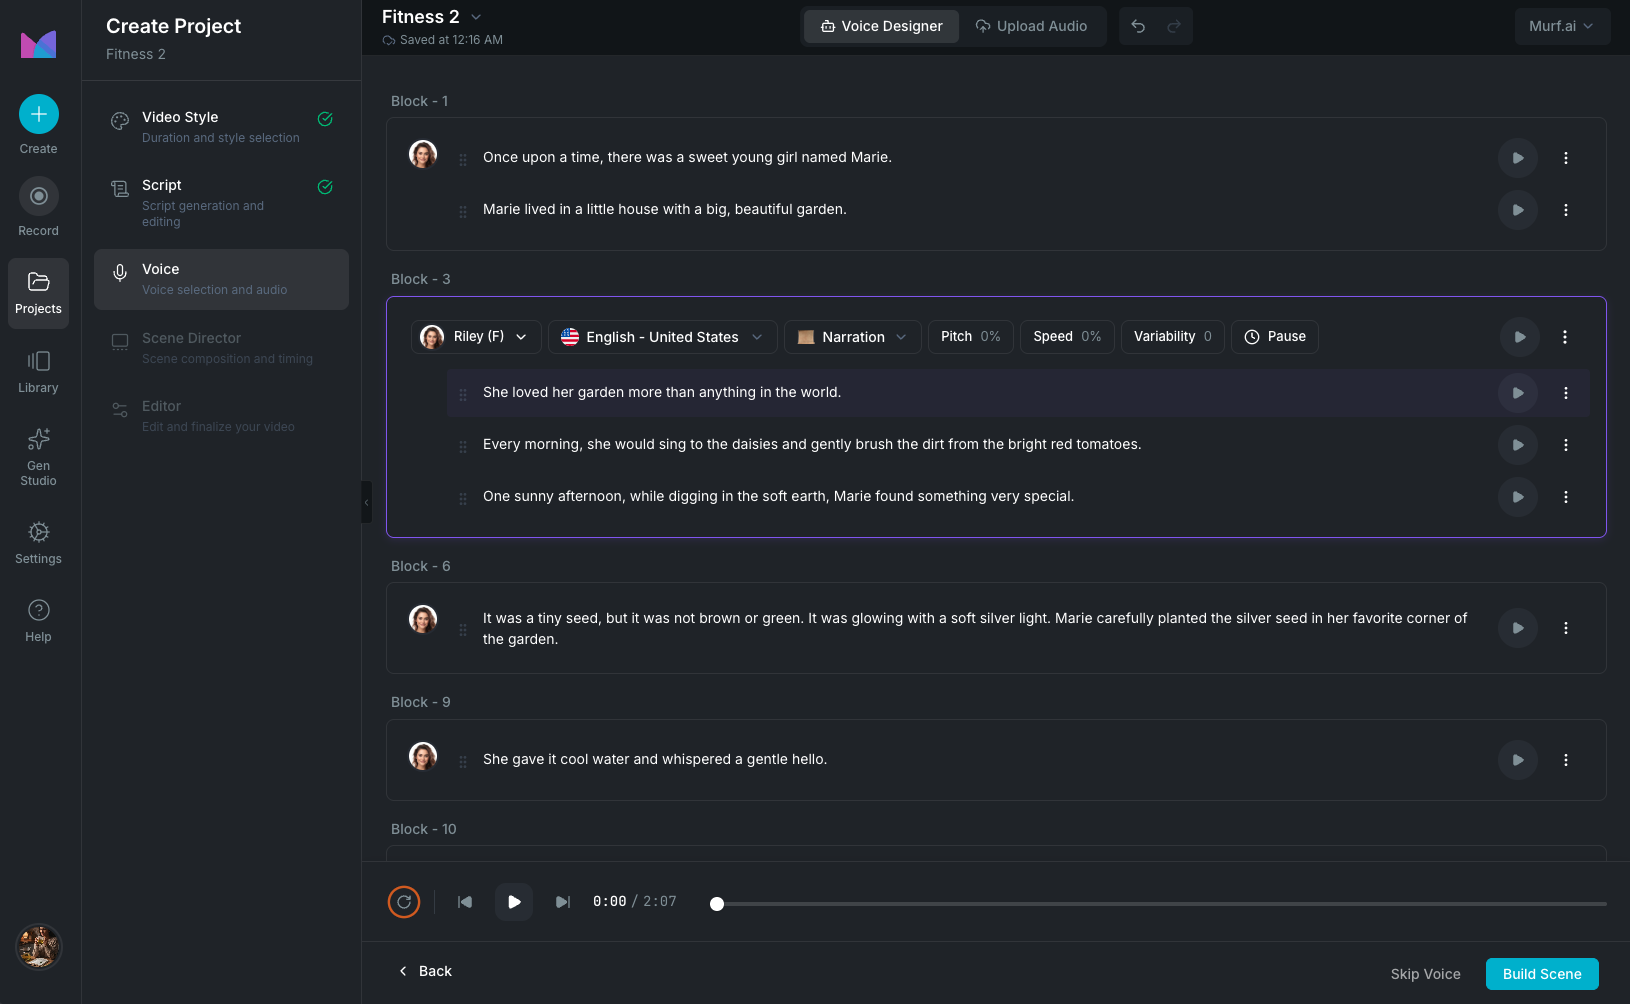Click the Create plus icon

coord(38,115)
